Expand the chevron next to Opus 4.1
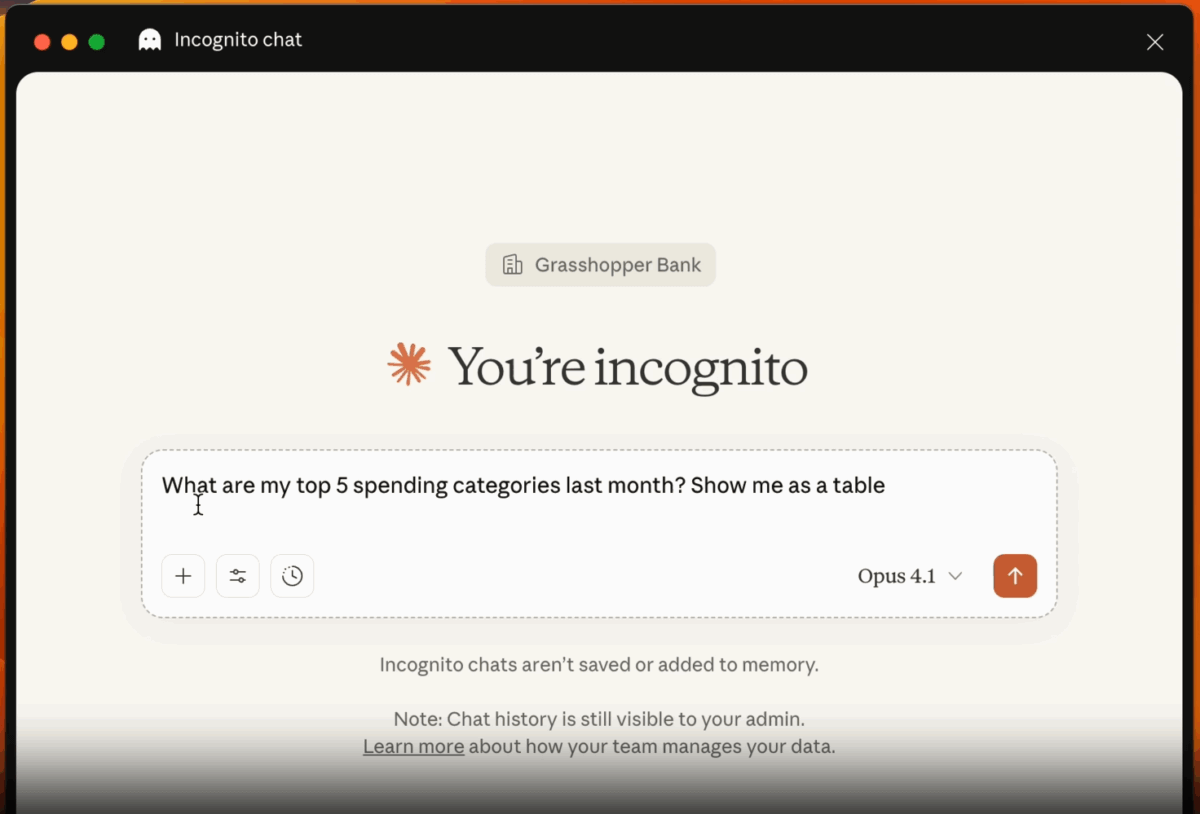1200x814 pixels. pos(955,576)
